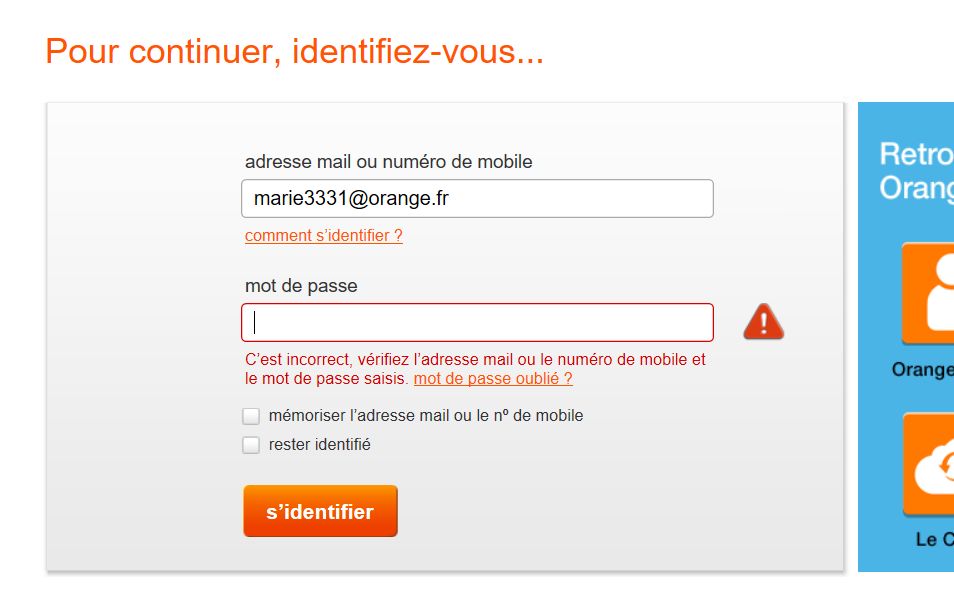
Task: Open the orange person account icon
Action: (x=929, y=293)
